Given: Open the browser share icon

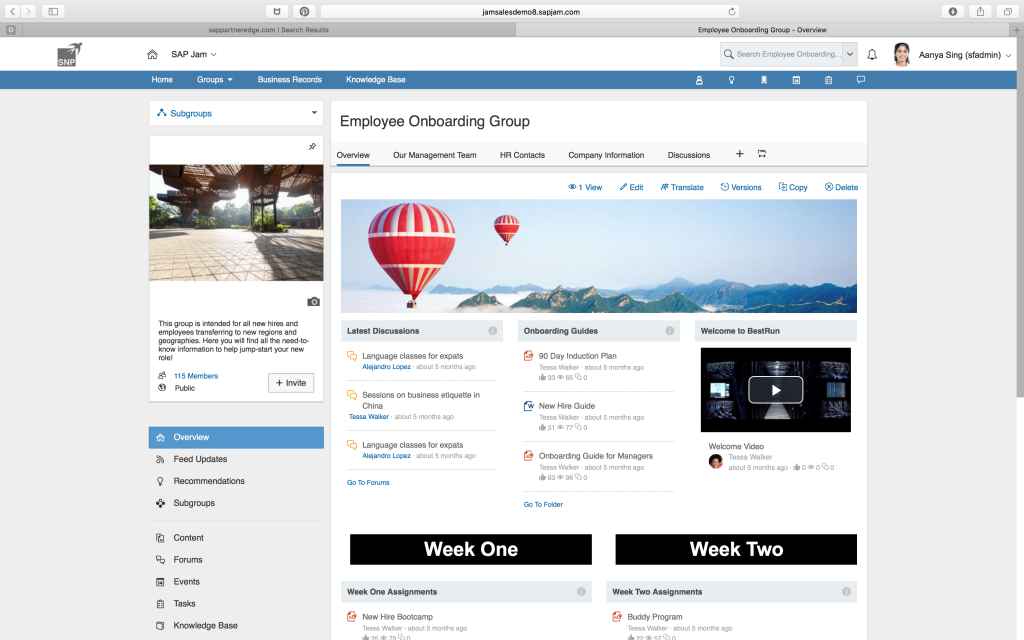Looking at the screenshot, I should click(980, 11).
